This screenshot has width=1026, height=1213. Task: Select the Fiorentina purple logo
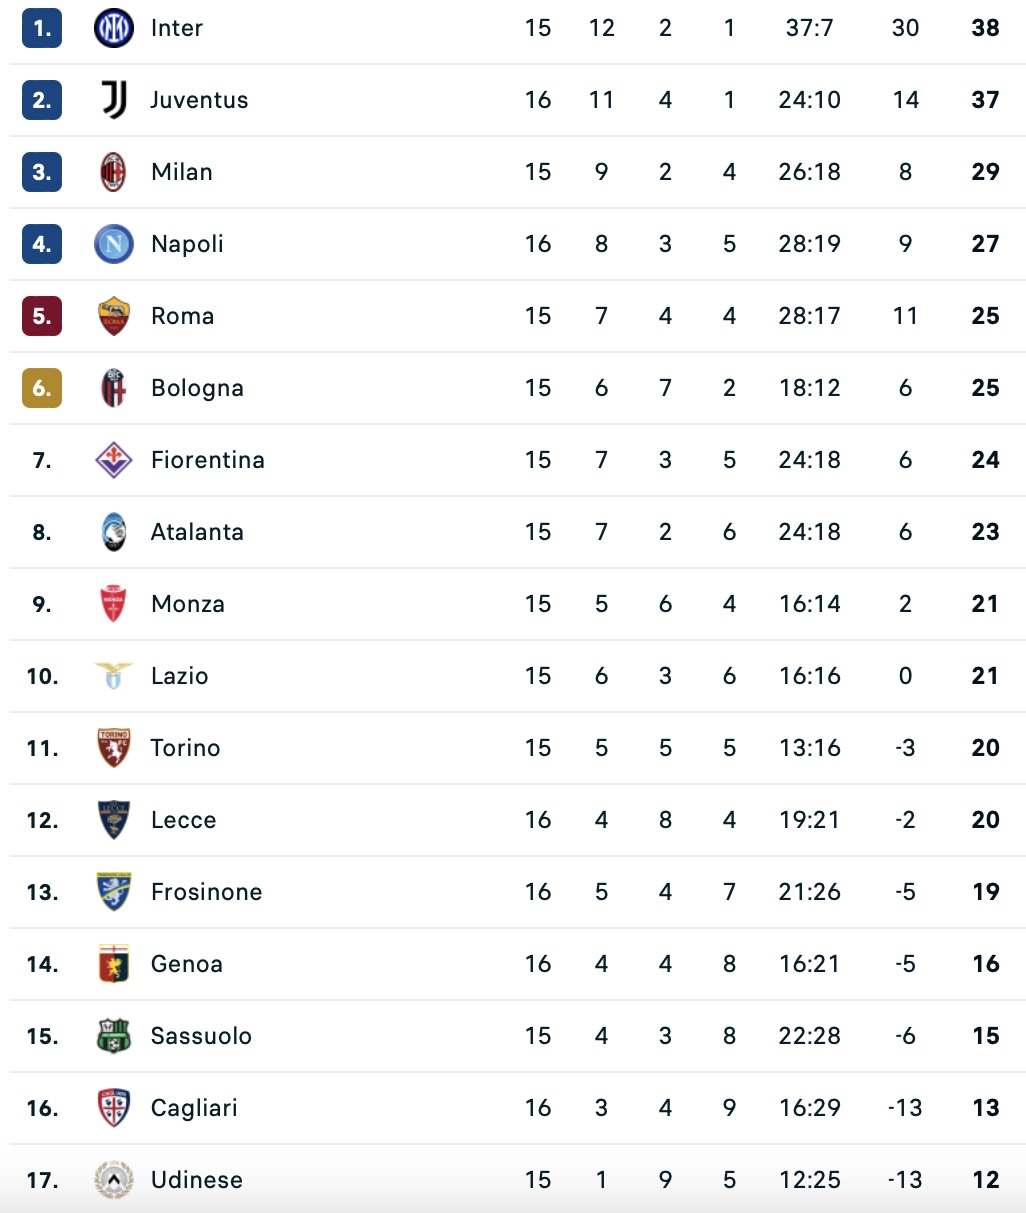[114, 460]
